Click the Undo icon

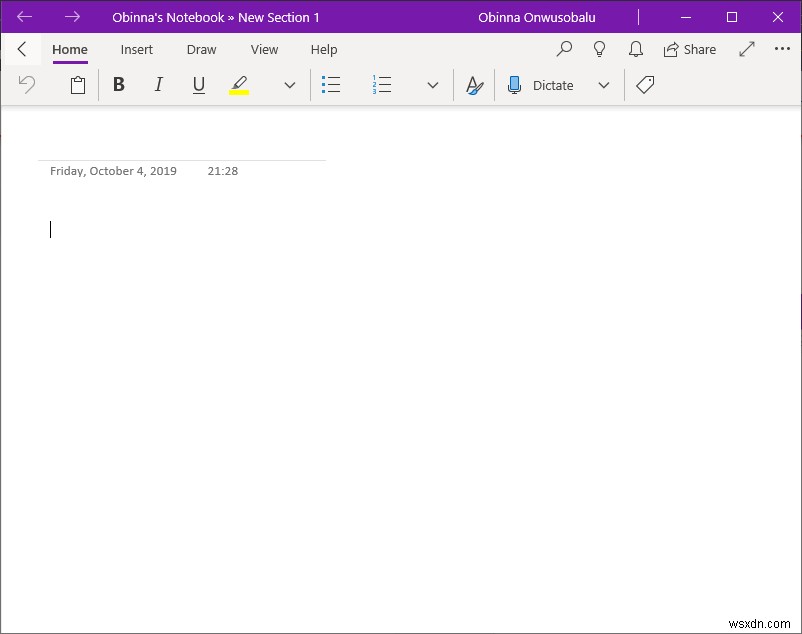[26, 85]
